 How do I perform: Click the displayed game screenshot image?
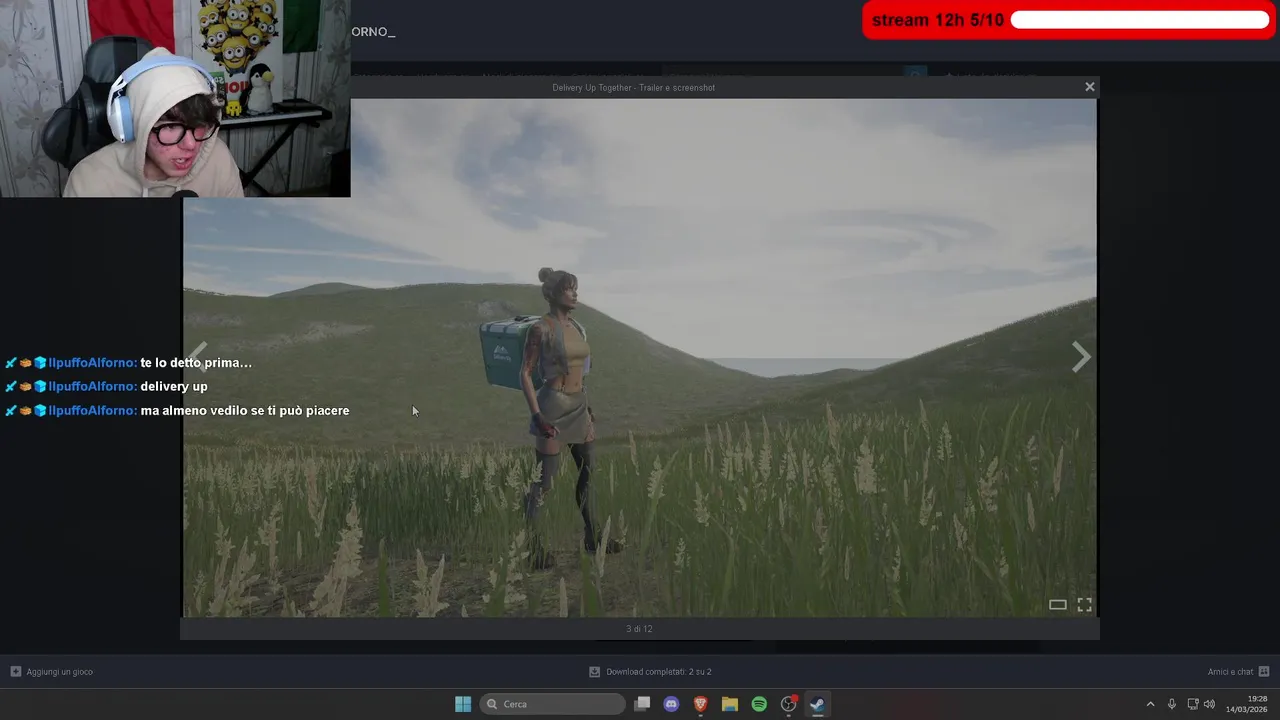point(640,357)
